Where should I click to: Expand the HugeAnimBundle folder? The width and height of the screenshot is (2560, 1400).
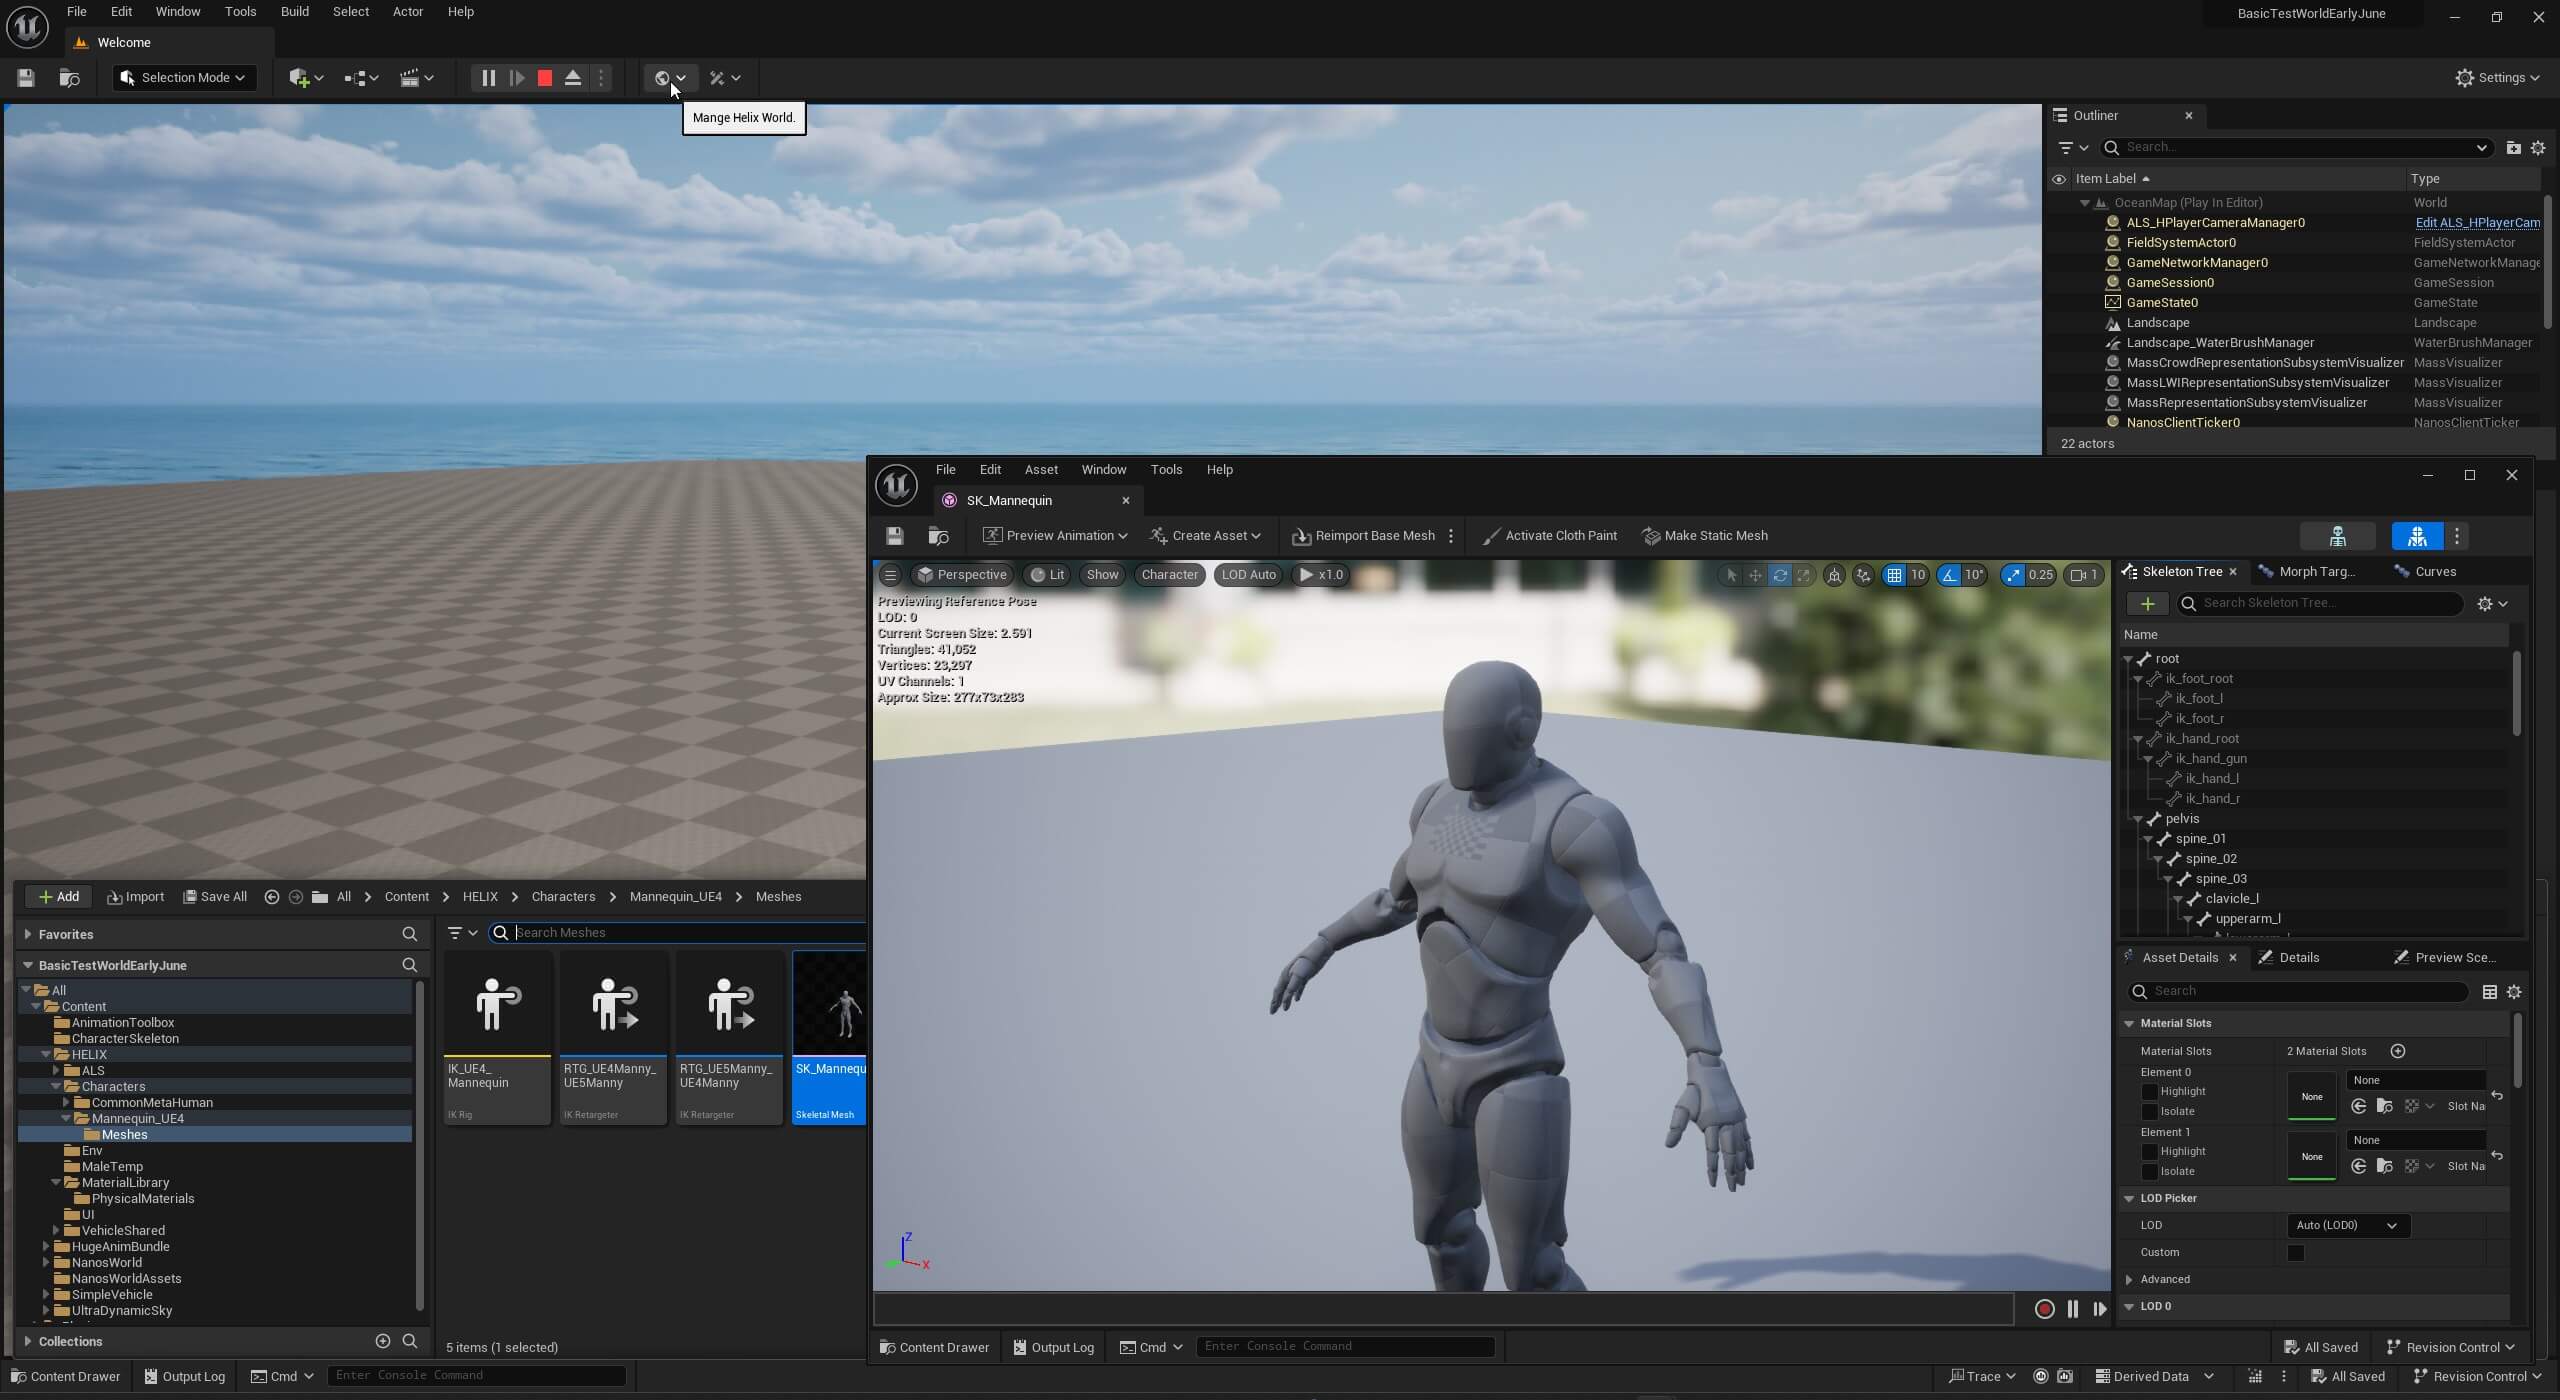click(46, 1247)
